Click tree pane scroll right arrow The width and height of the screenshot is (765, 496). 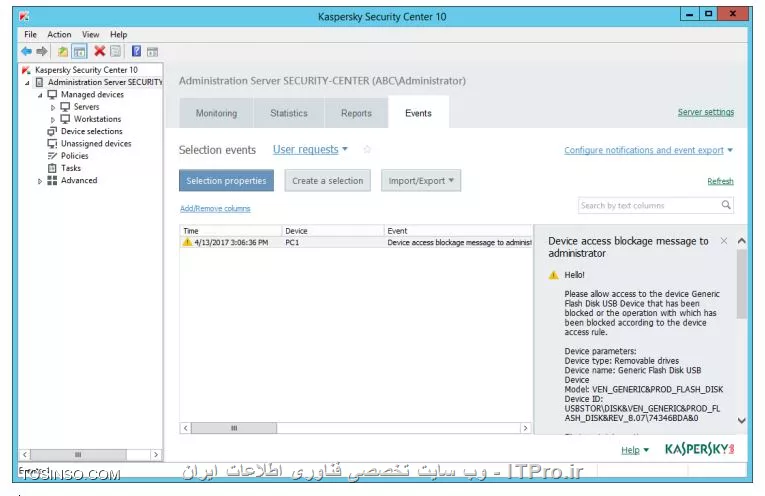(x=156, y=455)
